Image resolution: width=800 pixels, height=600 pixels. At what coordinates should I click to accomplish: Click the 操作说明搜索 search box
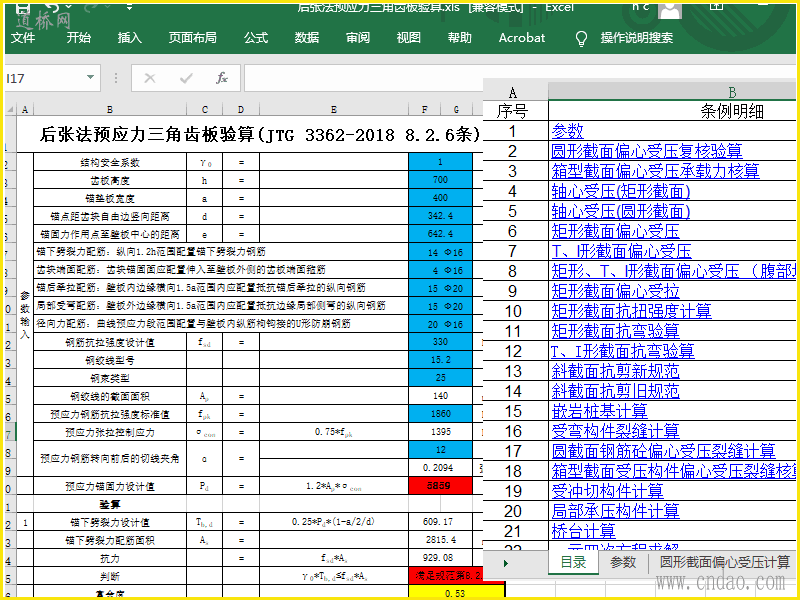tap(636, 38)
